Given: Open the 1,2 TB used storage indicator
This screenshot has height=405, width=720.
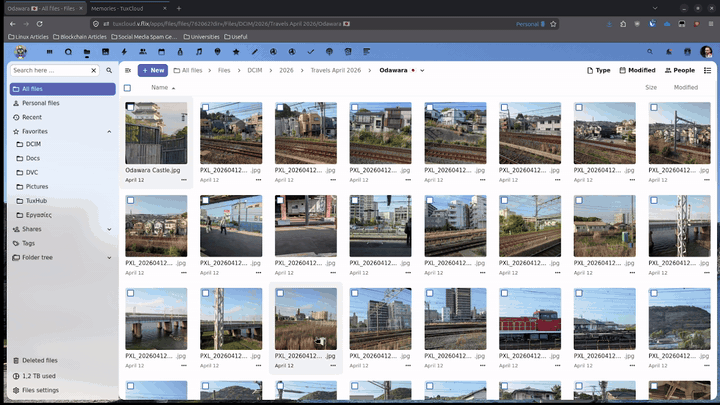Looking at the screenshot, I should point(62,376).
